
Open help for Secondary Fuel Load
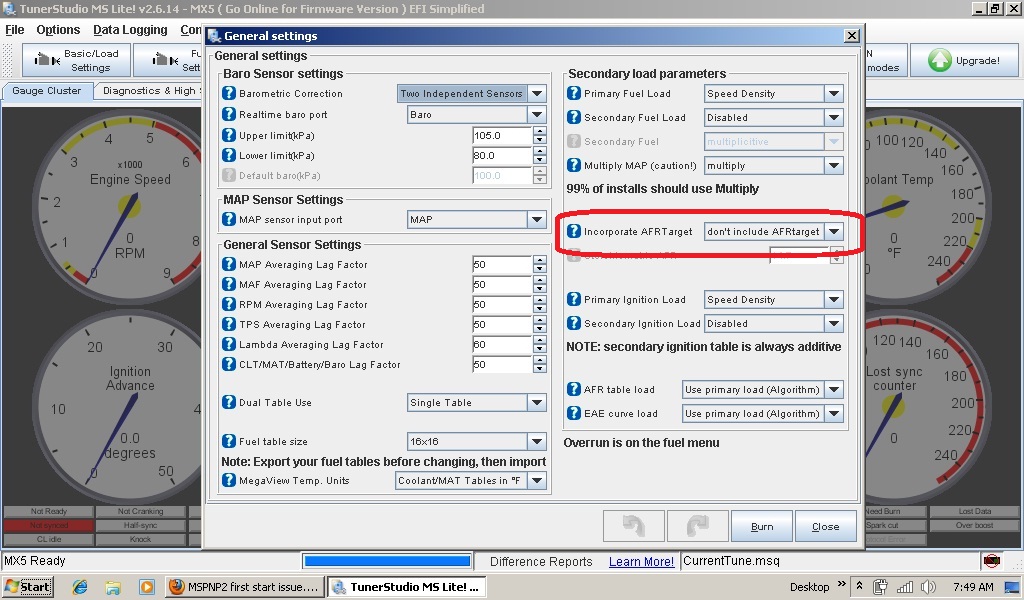tap(573, 118)
